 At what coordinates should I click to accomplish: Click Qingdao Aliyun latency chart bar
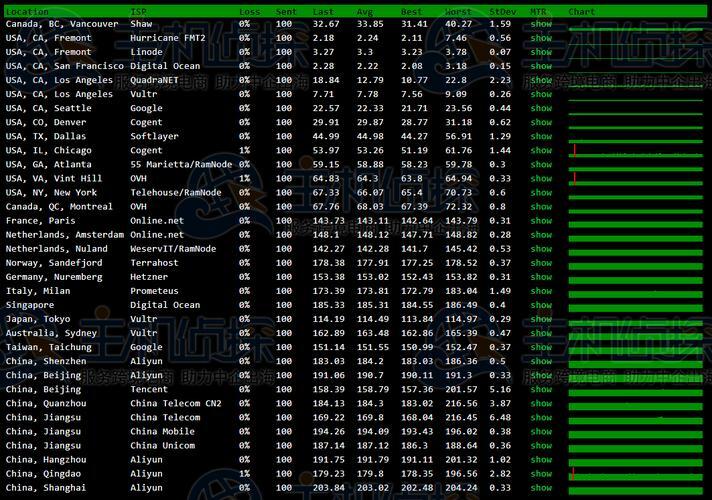[635, 475]
